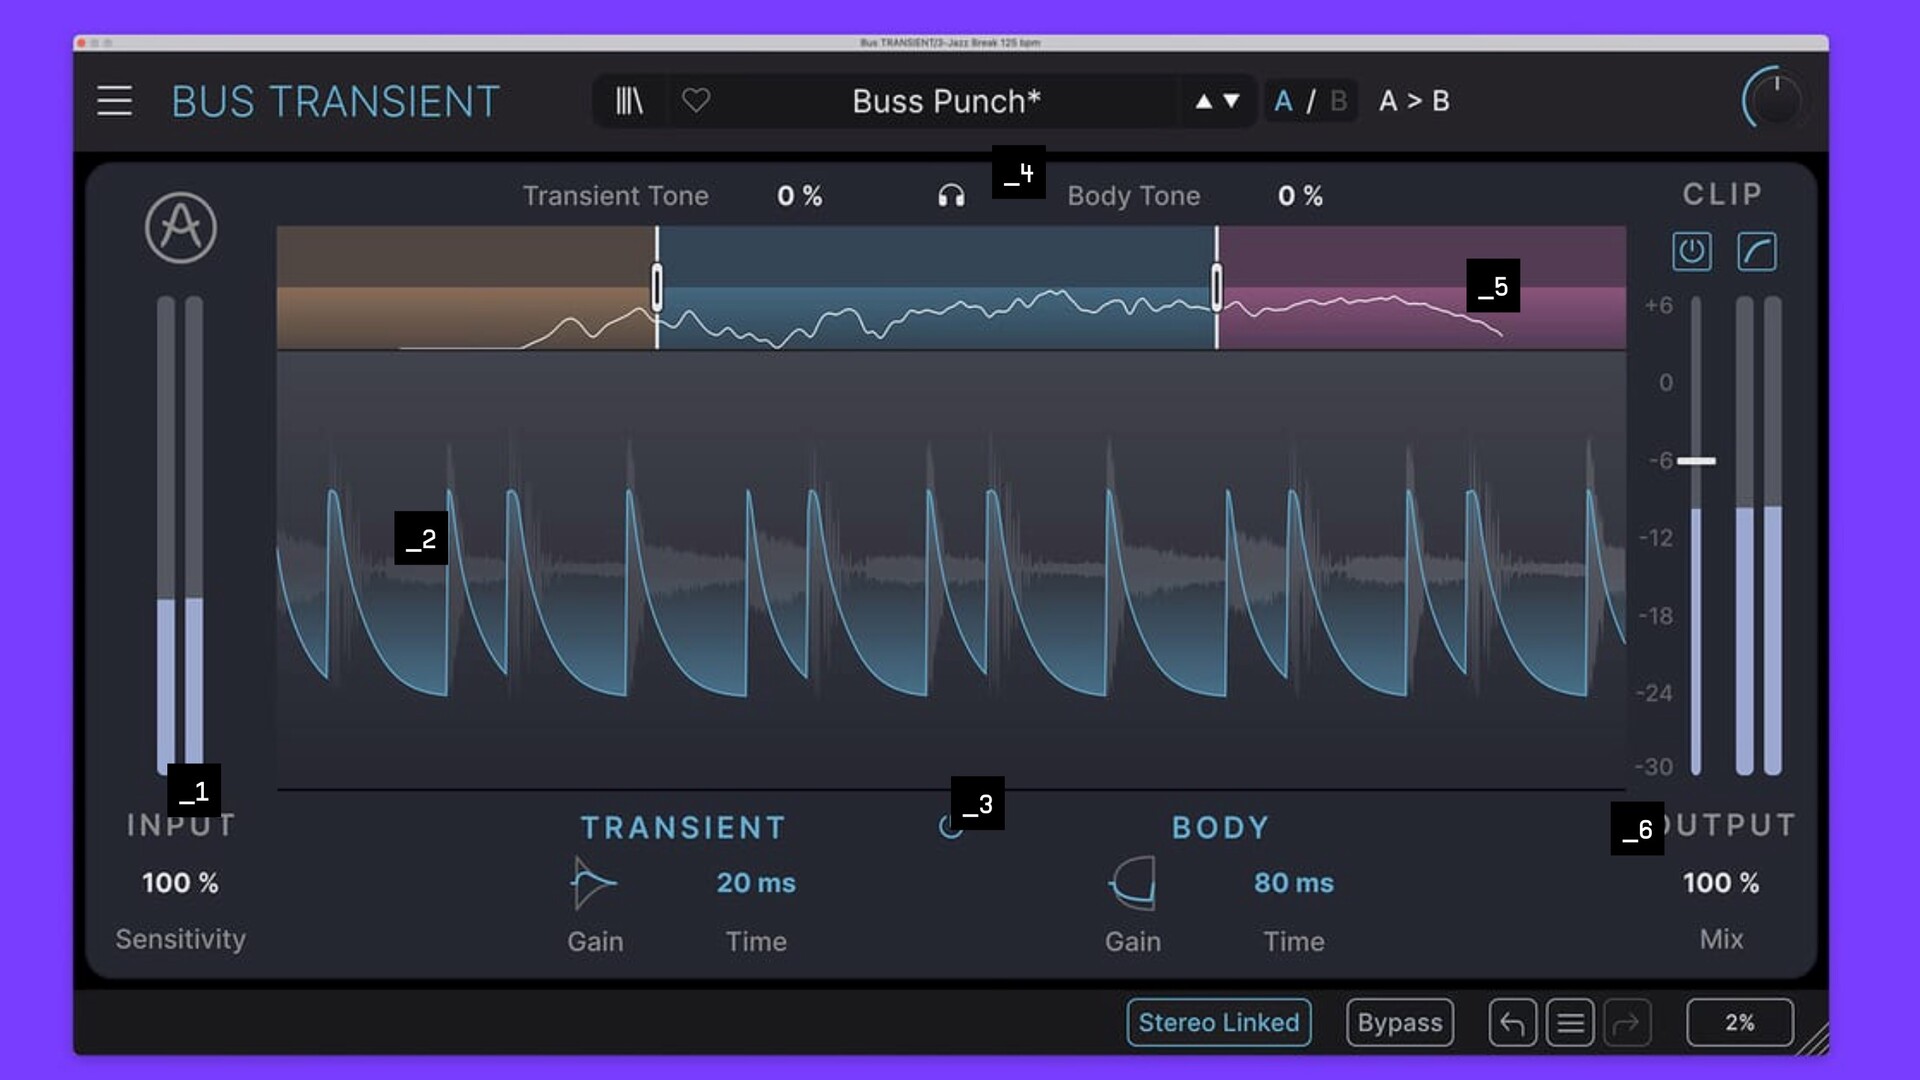
Task: Toggle the soft clip curve button
Action: click(1757, 251)
